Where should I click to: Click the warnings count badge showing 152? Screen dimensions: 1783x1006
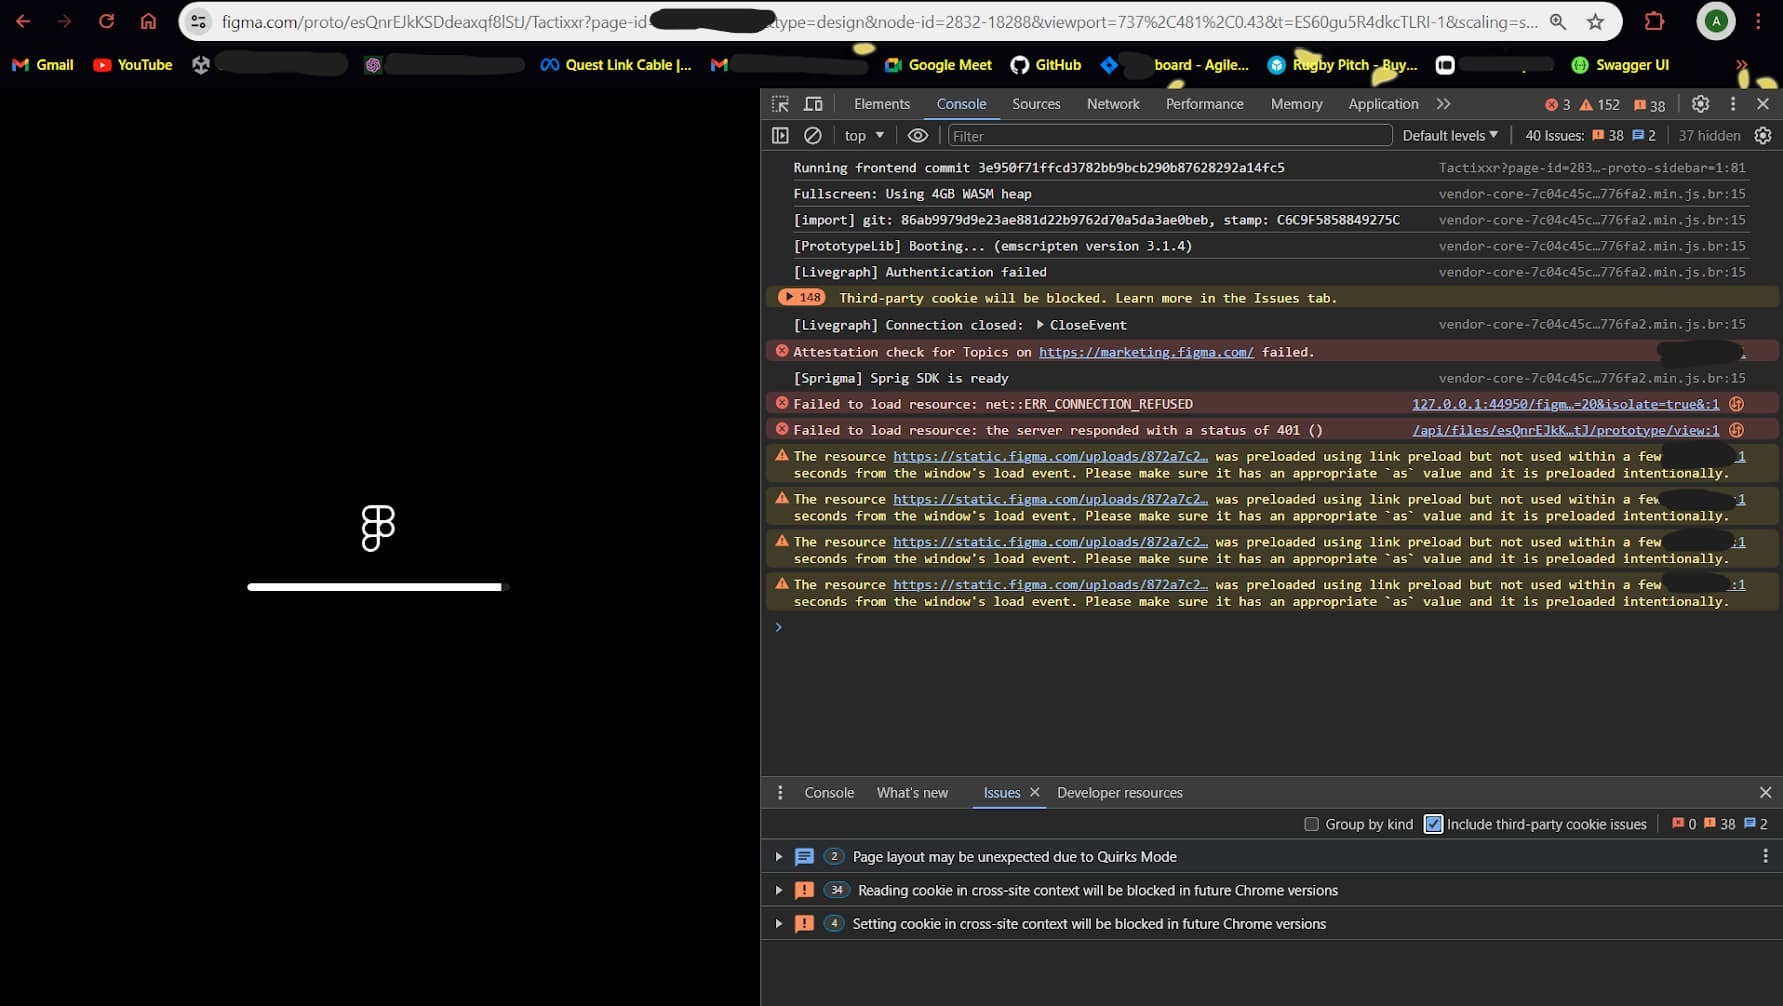[1600, 105]
